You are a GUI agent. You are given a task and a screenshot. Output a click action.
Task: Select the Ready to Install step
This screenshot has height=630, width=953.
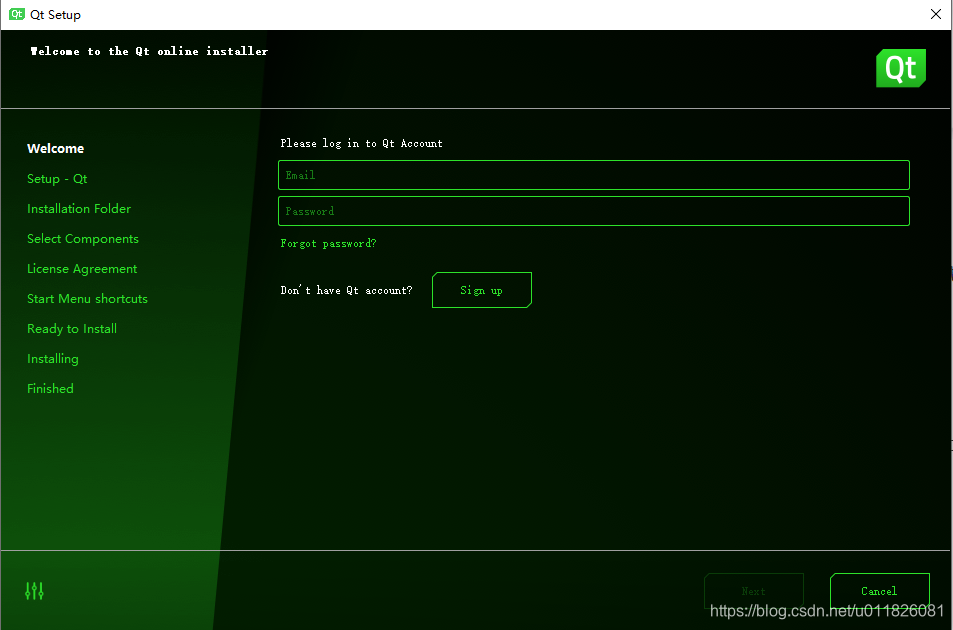coord(72,329)
